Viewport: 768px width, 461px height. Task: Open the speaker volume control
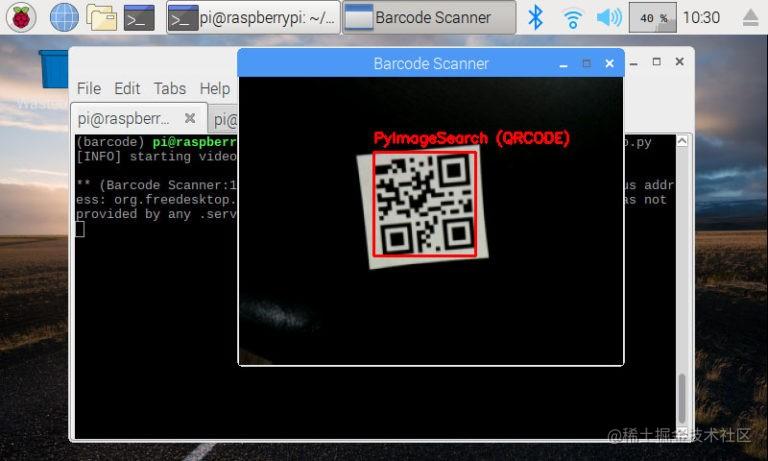609,18
